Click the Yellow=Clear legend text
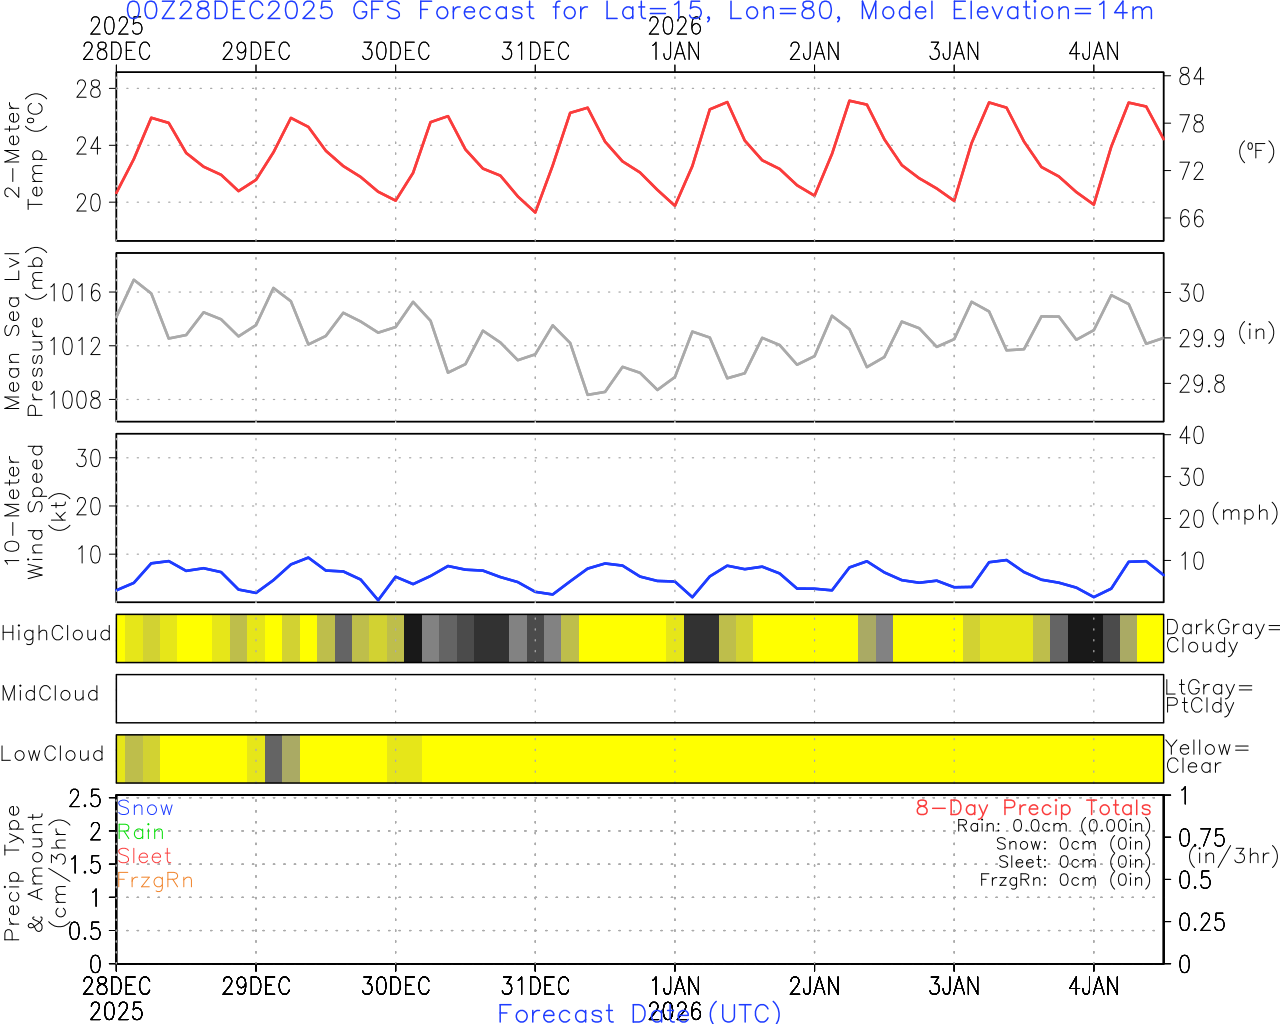The image size is (1280, 1024). pyautogui.click(x=1207, y=757)
